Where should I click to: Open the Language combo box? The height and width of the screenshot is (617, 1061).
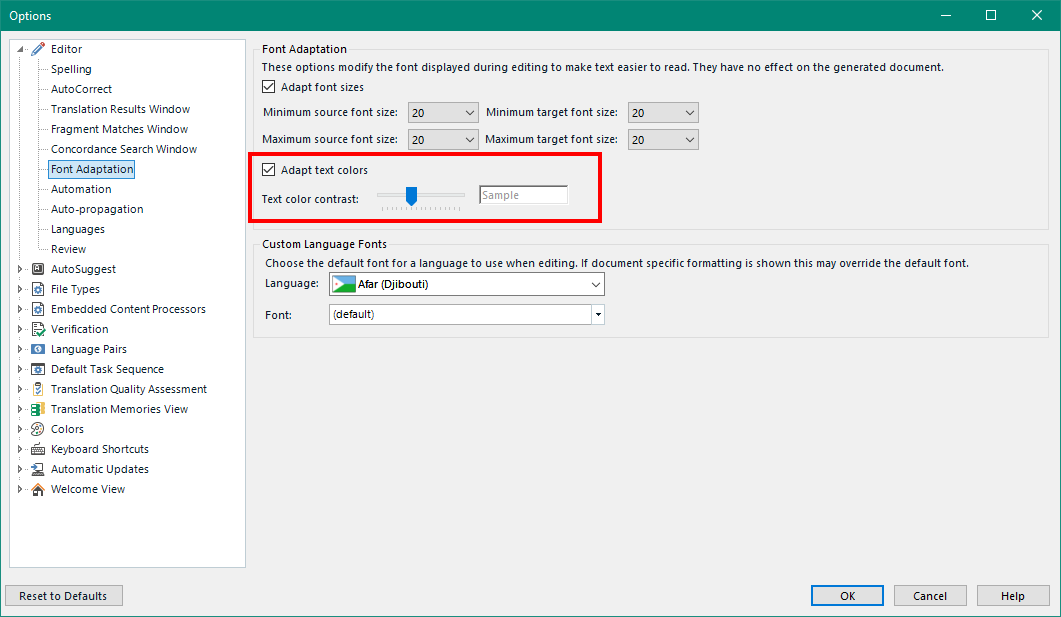(467, 284)
